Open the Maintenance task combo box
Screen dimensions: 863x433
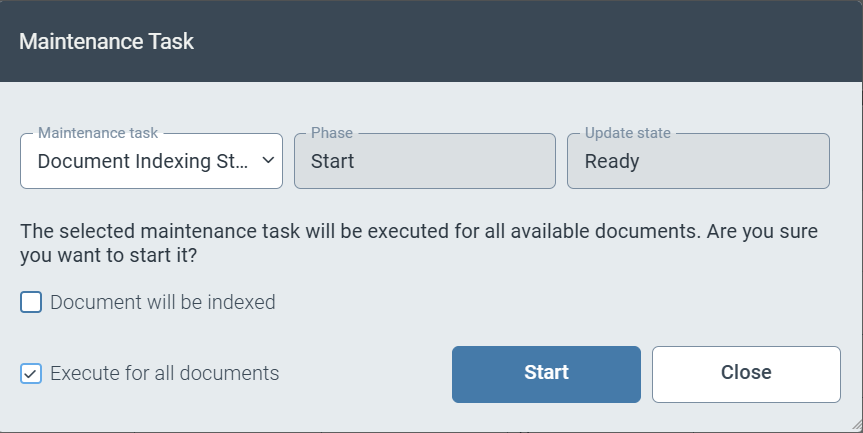(150, 161)
